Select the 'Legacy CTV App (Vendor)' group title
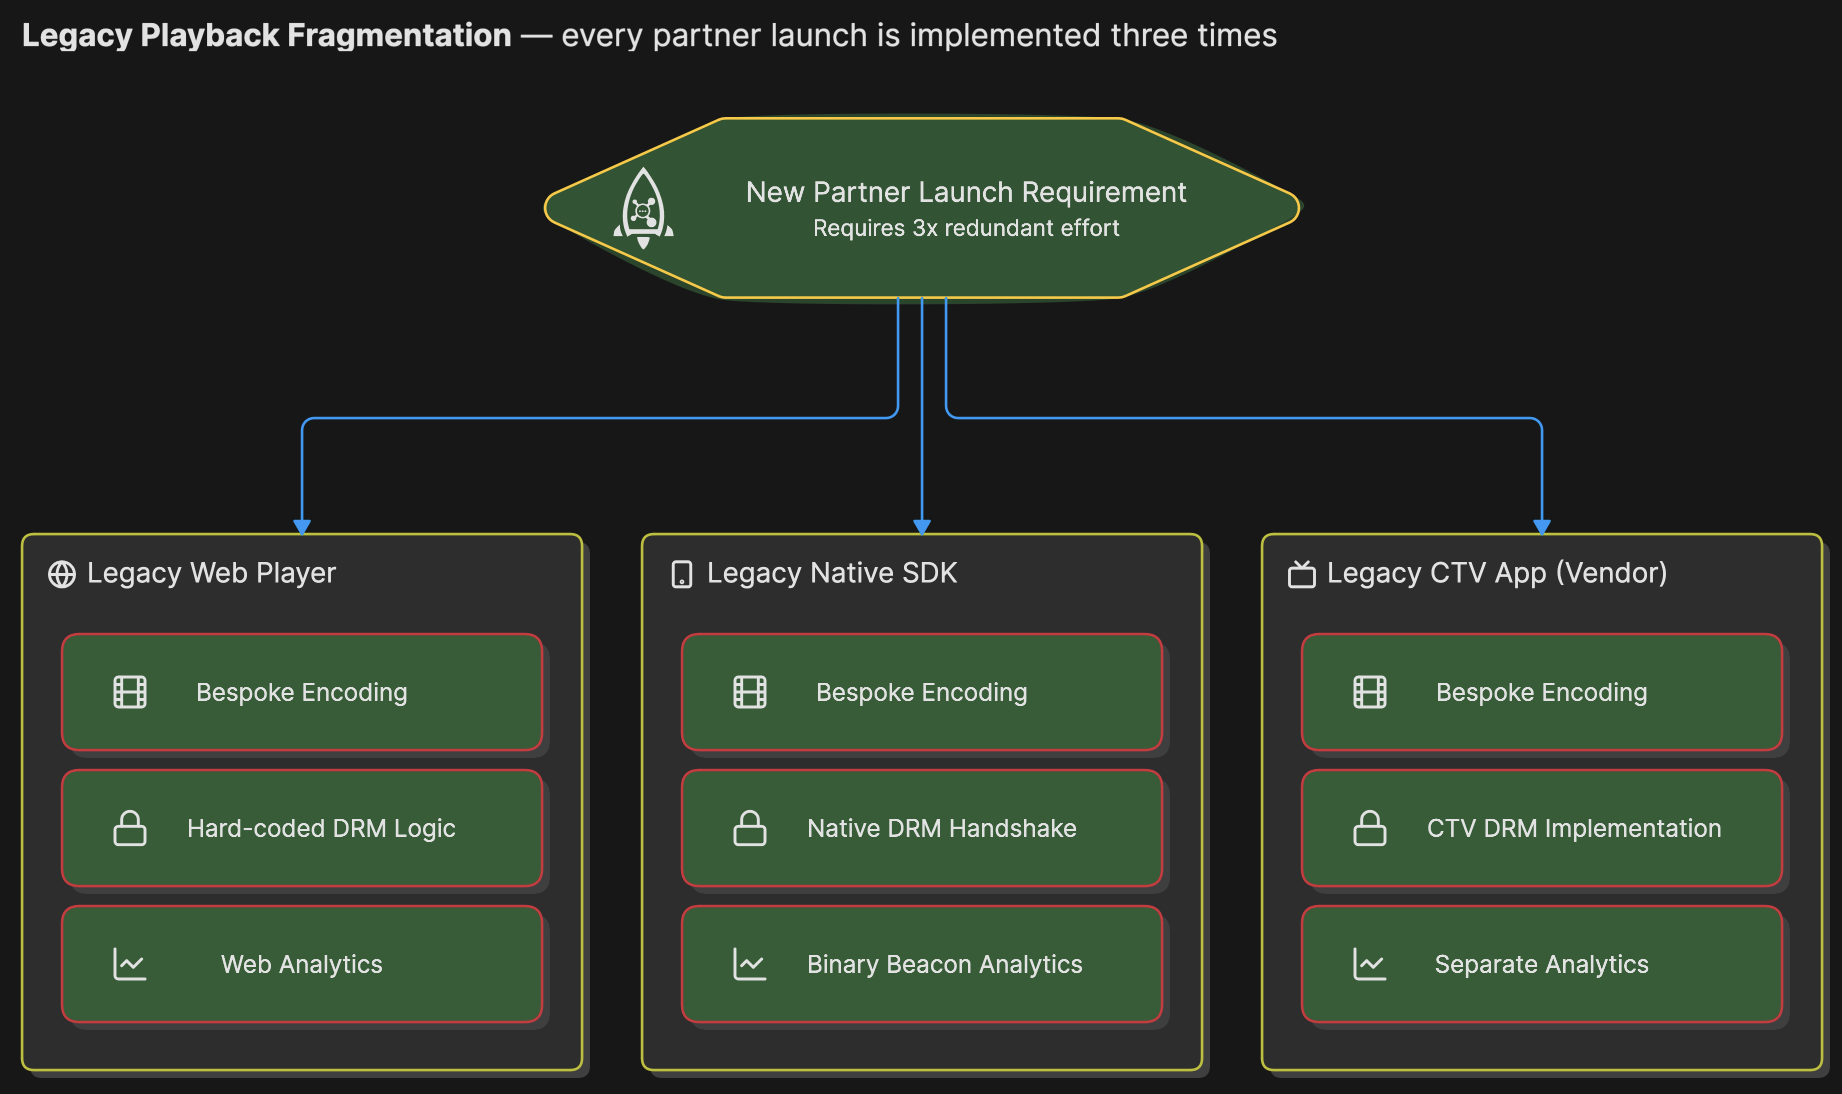The width and height of the screenshot is (1842, 1094). click(1497, 573)
